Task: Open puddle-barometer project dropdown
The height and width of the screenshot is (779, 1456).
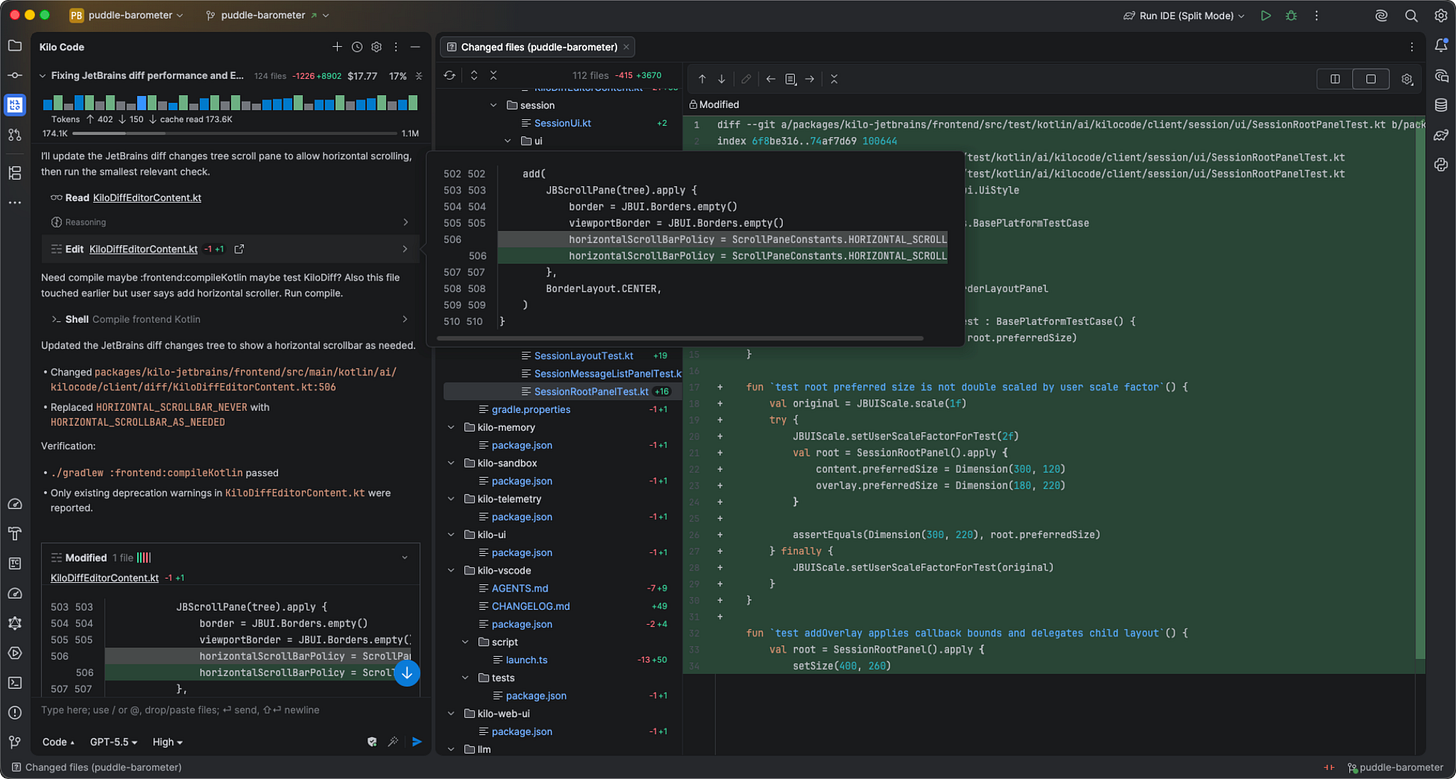Action: click(x=127, y=16)
